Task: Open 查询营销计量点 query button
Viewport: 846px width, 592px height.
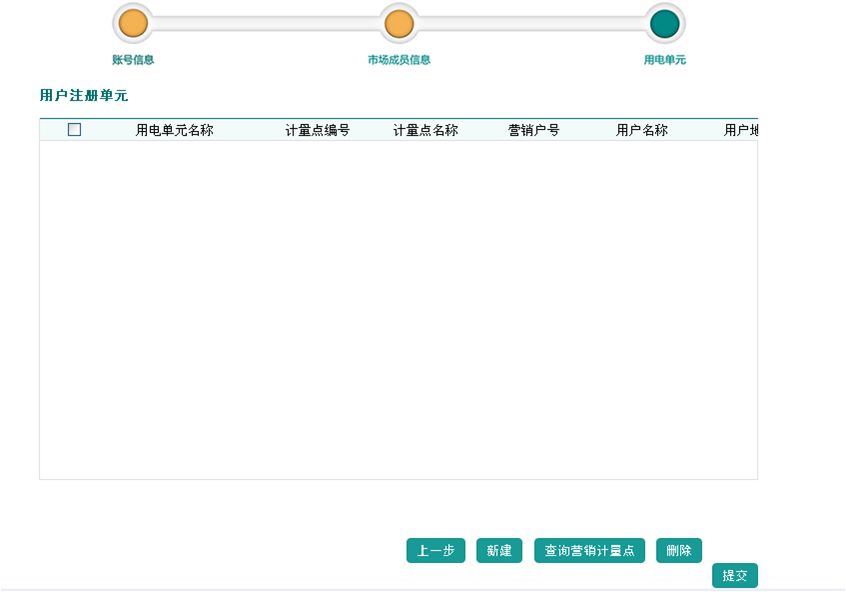Action: point(589,551)
